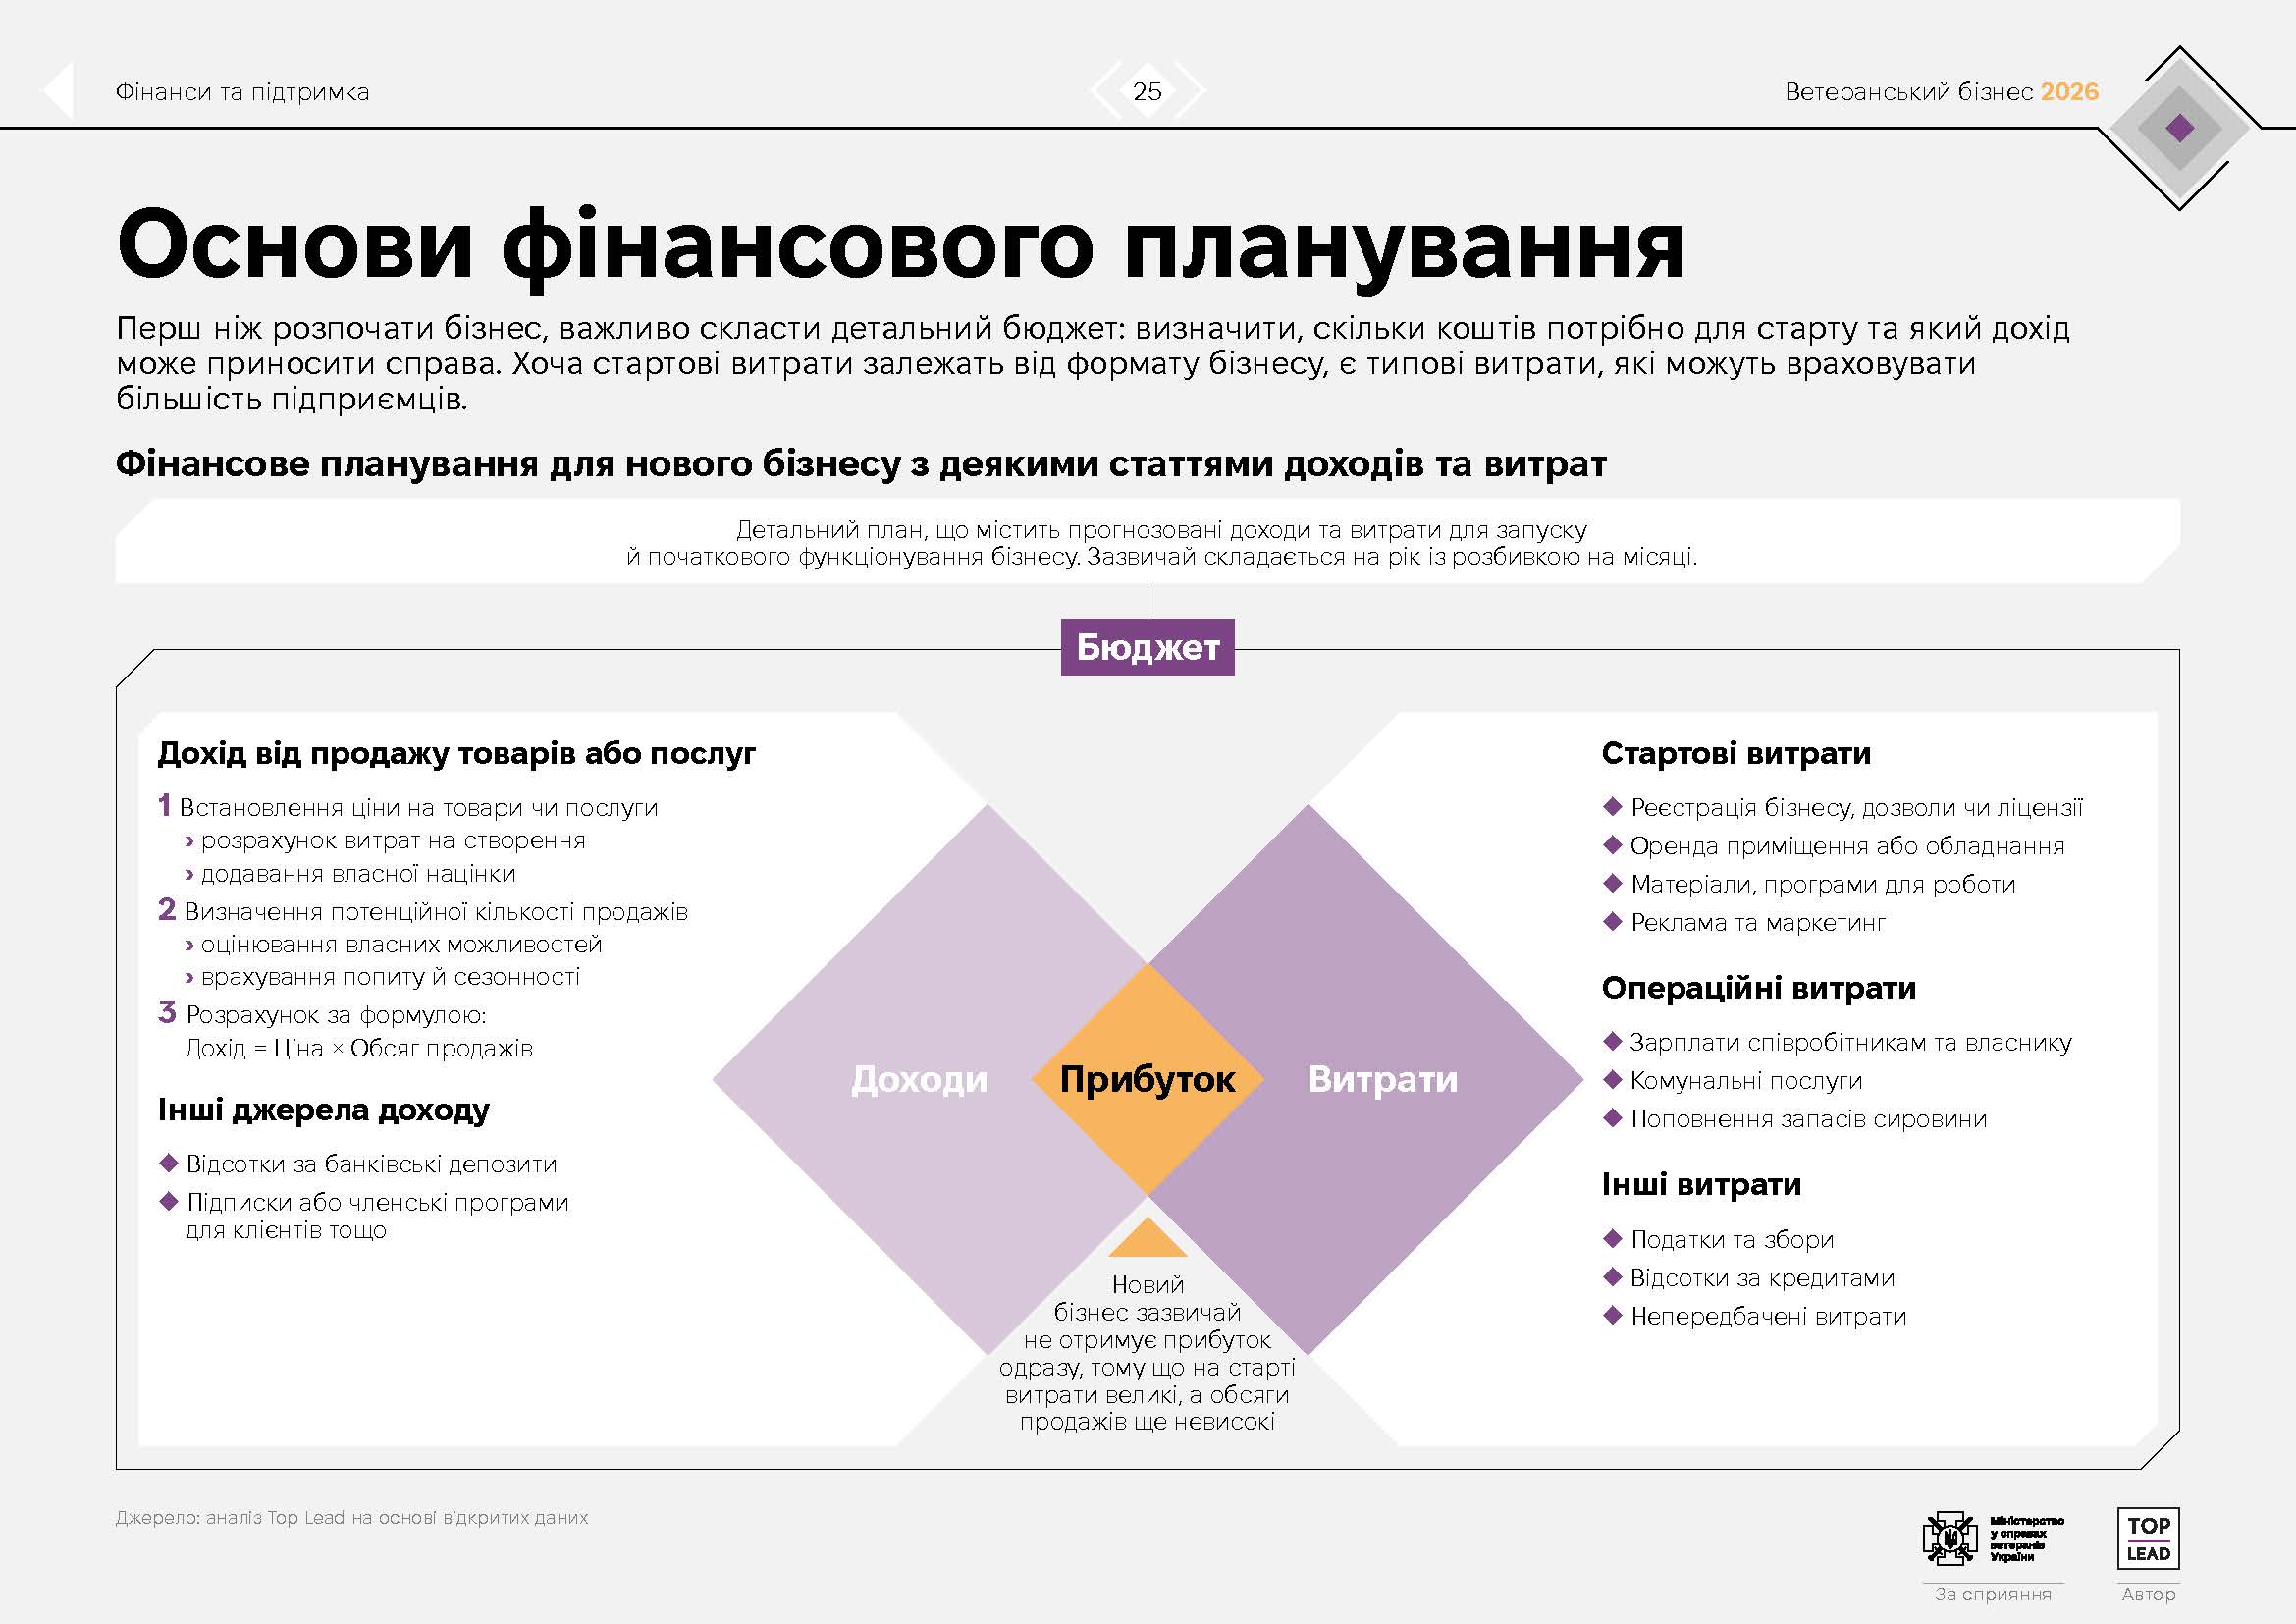The width and height of the screenshot is (2296, 1624).
Task: Click the Ветеранський бізнес 2026 header text
Action: click(1941, 92)
